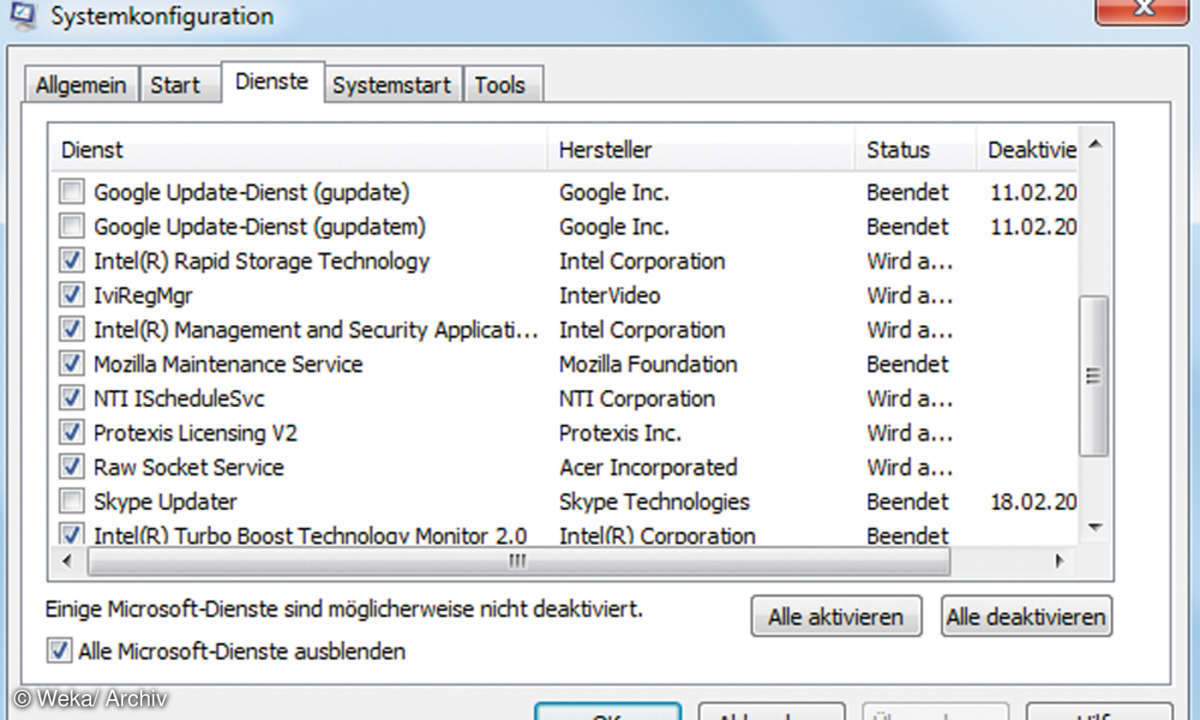This screenshot has width=1200, height=720.
Task: Disable Mozilla Maintenance Service checkbox
Action: [72, 364]
